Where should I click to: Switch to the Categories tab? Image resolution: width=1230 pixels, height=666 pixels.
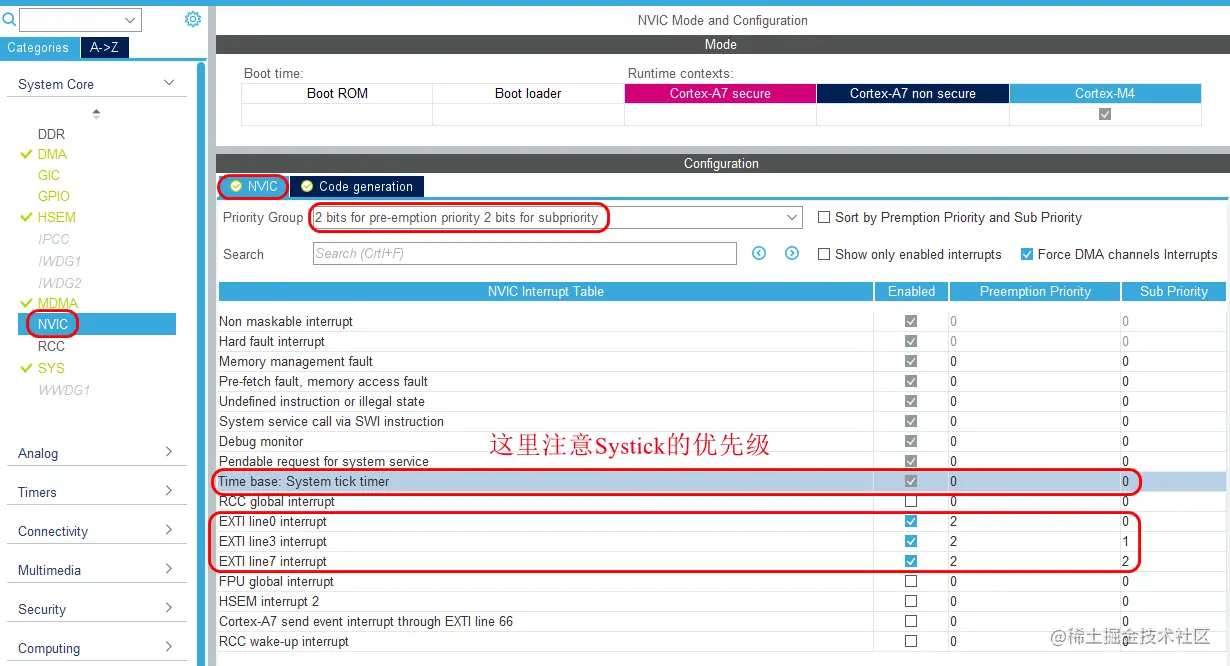[39, 47]
